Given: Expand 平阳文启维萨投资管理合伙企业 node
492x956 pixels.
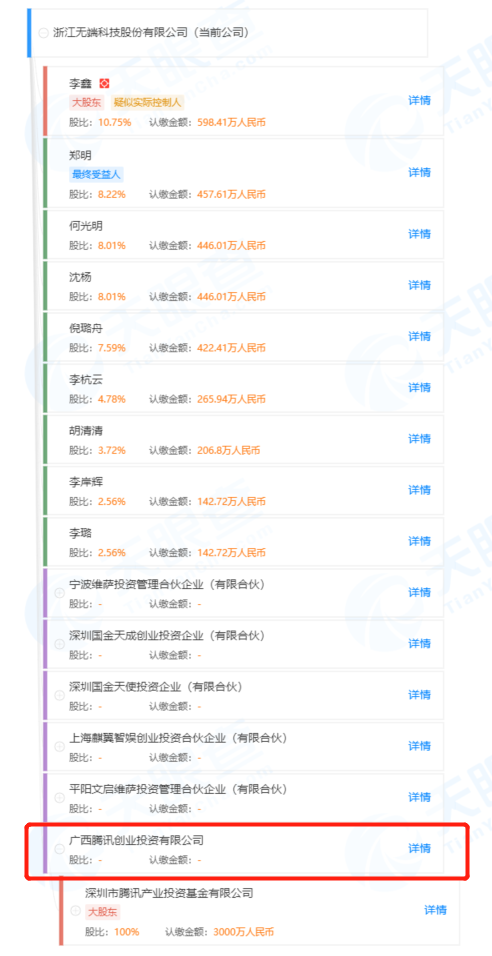Looking at the screenshot, I should [x=60, y=798].
